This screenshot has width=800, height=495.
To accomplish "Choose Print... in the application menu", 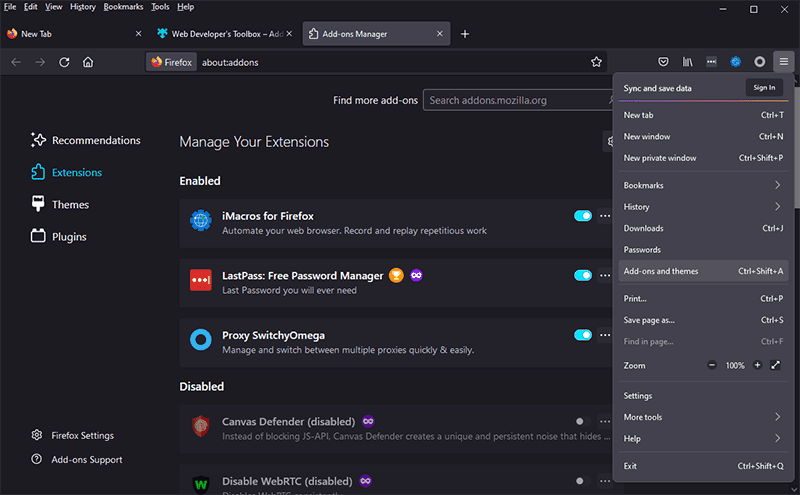I will (x=703, y=299).
